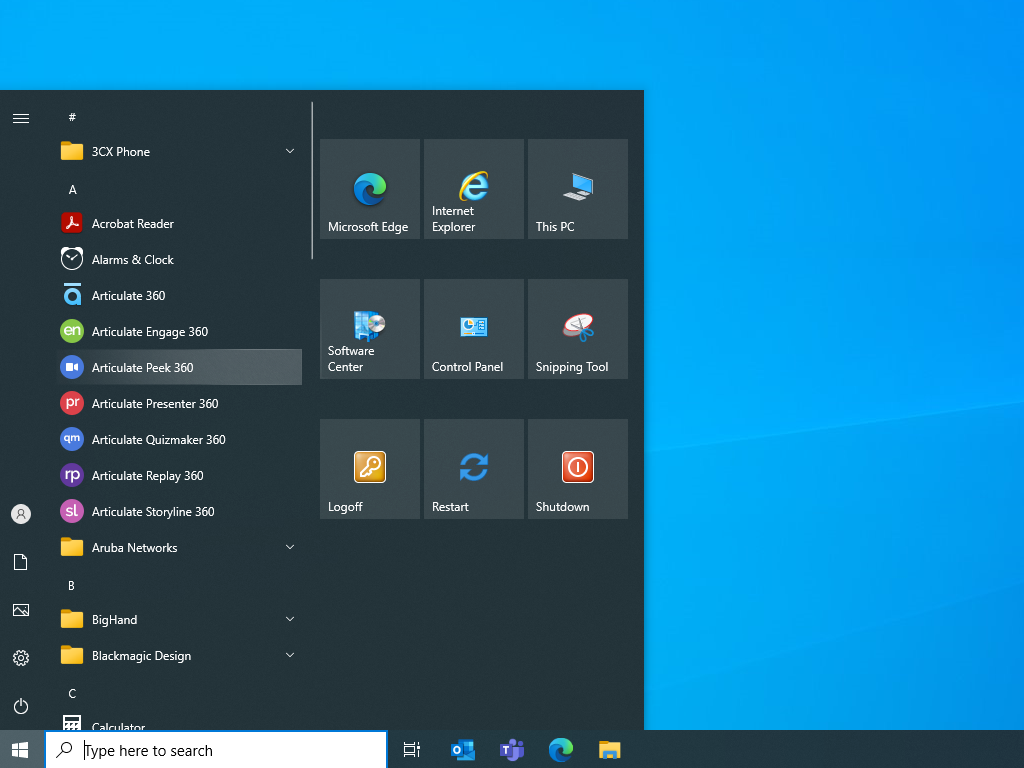Open Calculator from the app list
Viewport: 1024px width, 768px height.
(180, 721)
